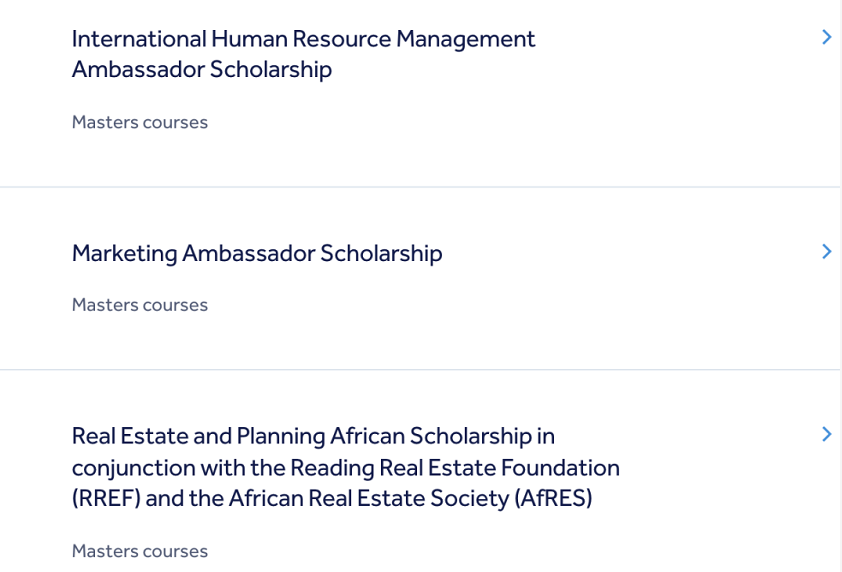Click 'Masters courses' label under Marketing Ambassador Scholarship
842x572 pixels.
coord(140,305)
